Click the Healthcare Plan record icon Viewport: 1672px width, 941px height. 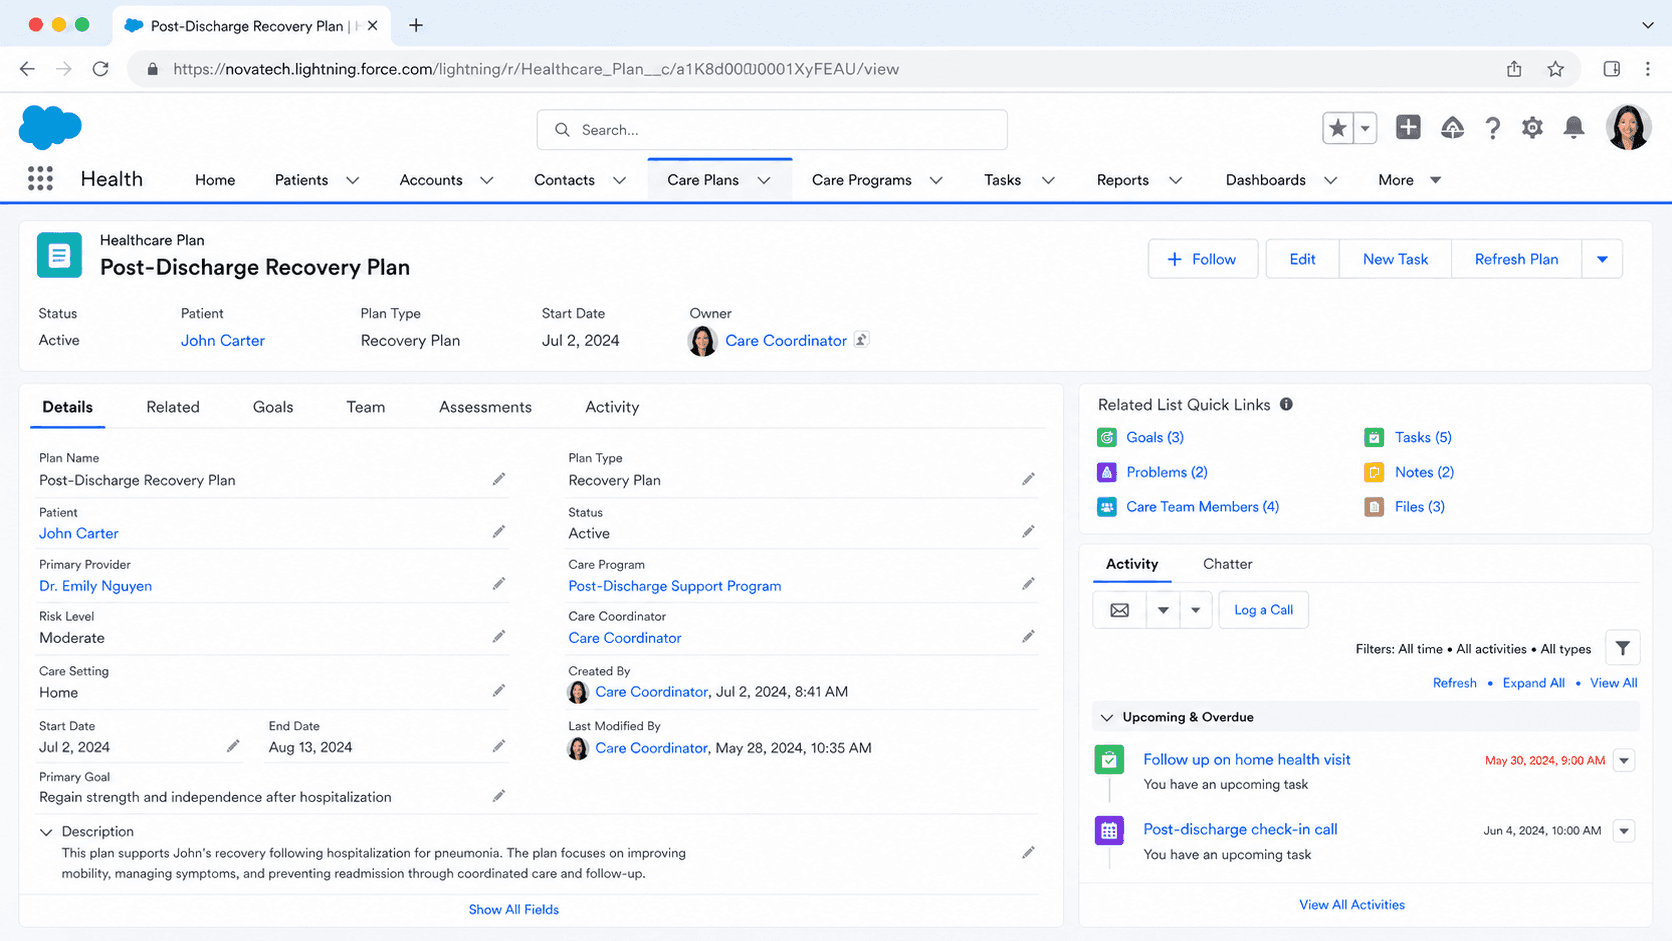59,255
